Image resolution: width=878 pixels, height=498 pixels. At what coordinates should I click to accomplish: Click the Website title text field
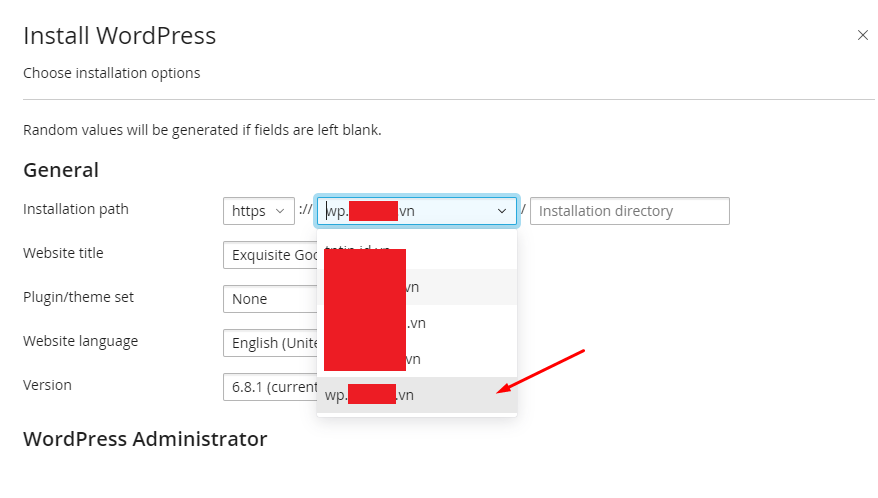pyautogui.click(x=269, y=255)
